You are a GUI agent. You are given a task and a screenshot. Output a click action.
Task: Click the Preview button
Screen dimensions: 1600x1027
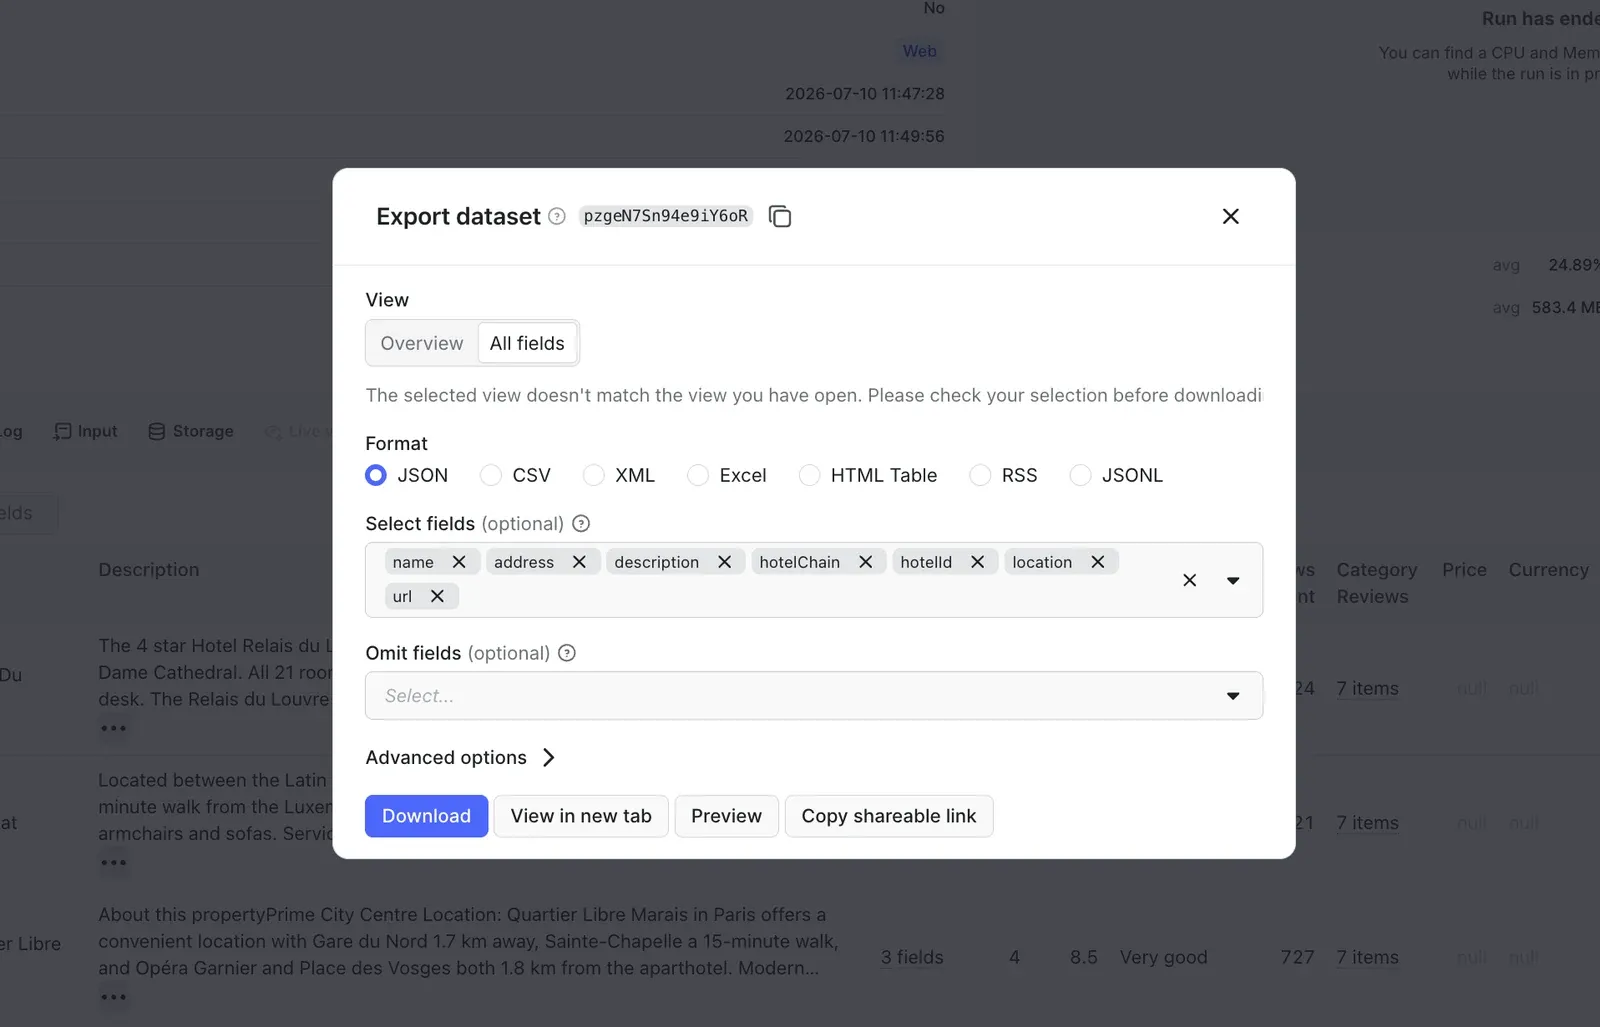[727, 816]
